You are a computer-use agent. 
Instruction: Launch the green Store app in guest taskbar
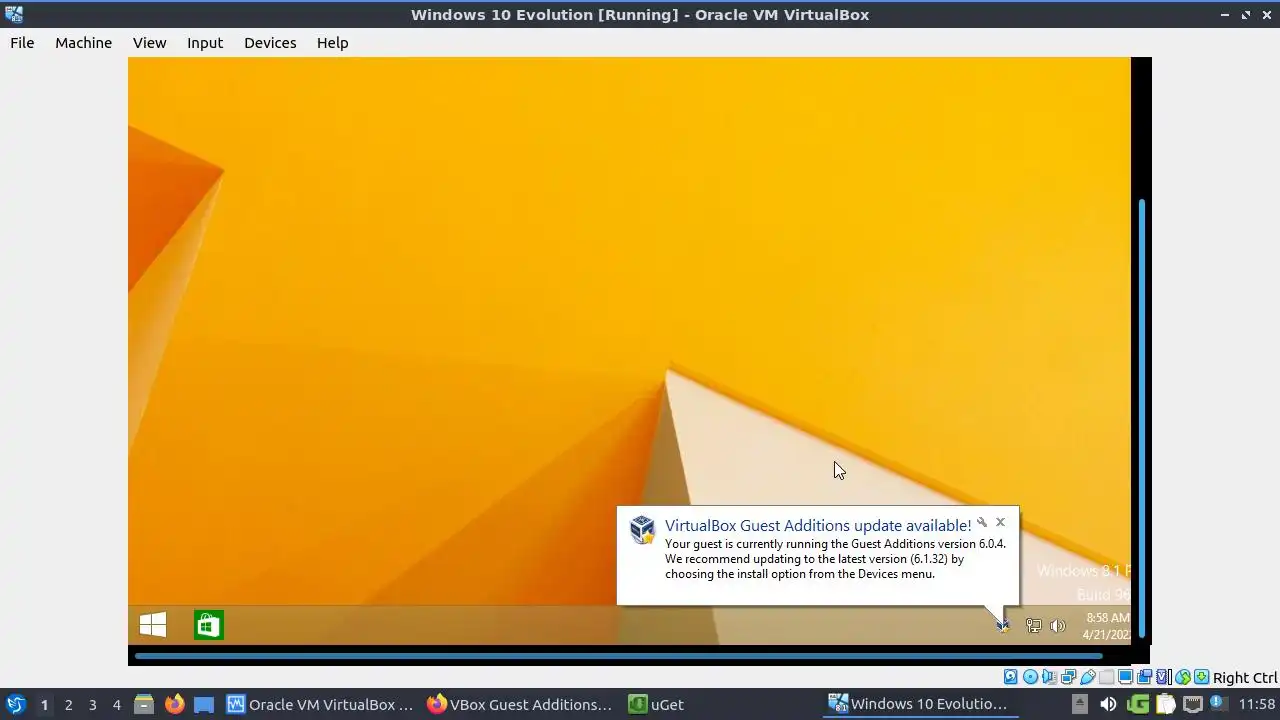(x=209, y=625)
